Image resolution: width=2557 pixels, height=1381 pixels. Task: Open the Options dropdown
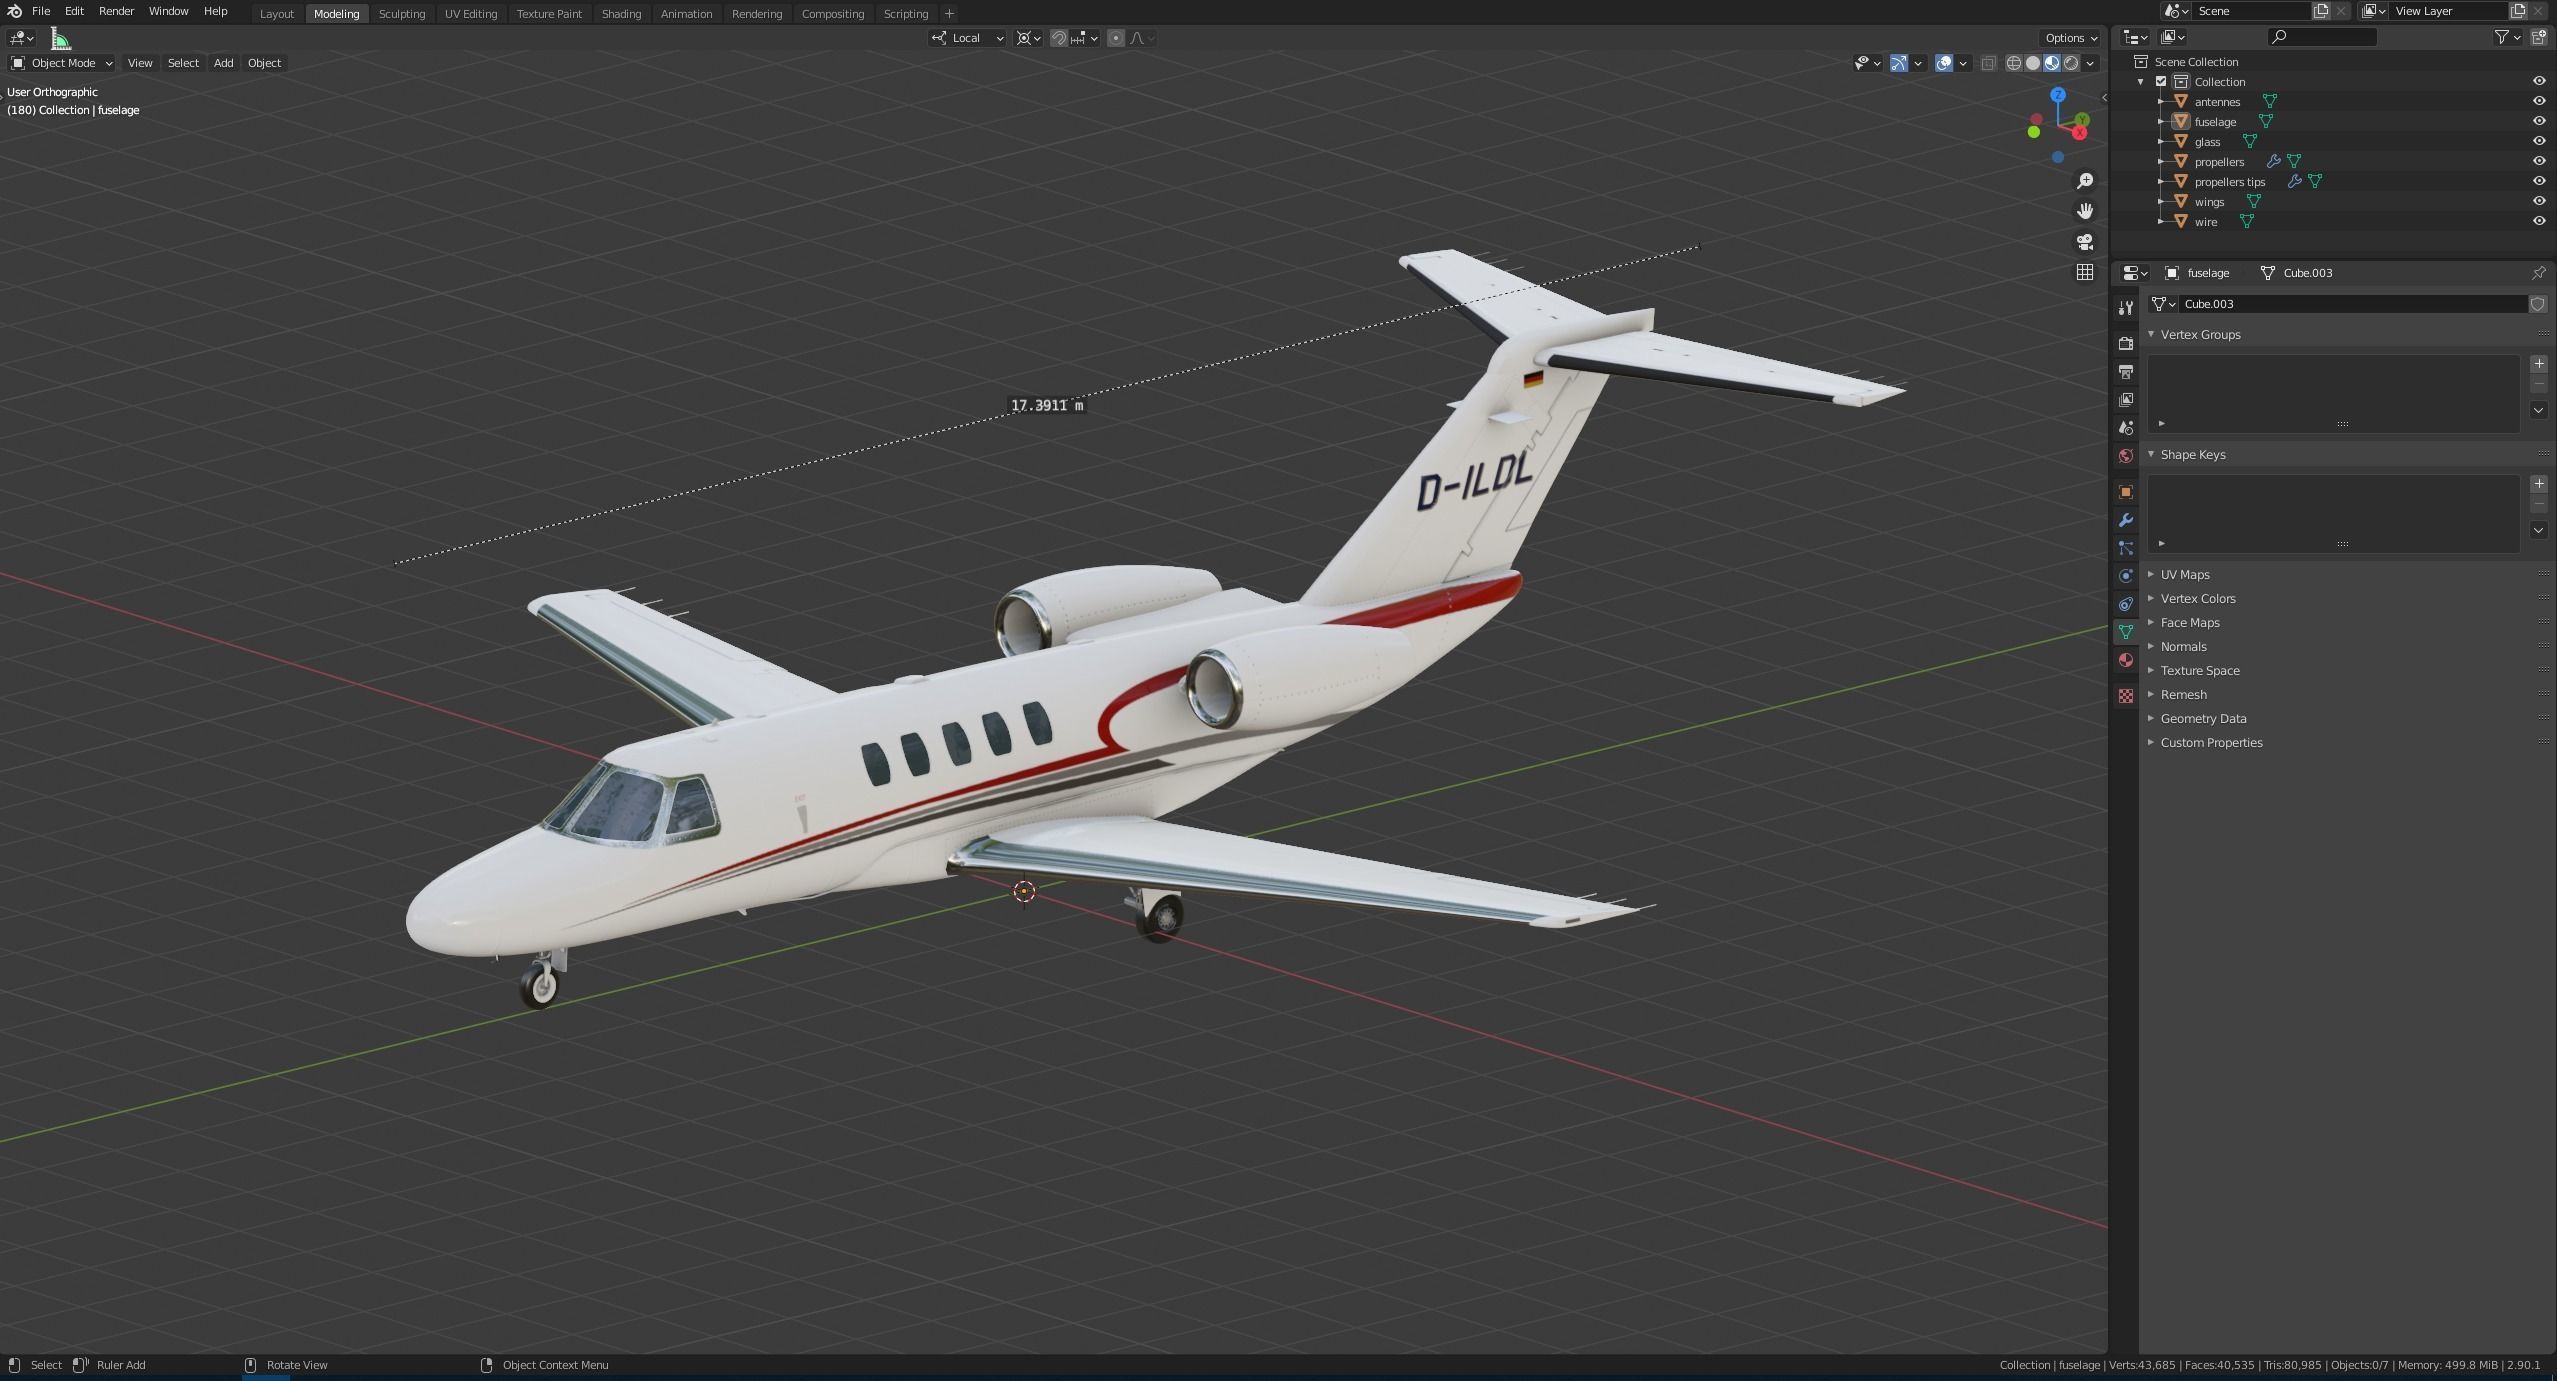point(2071,38)
